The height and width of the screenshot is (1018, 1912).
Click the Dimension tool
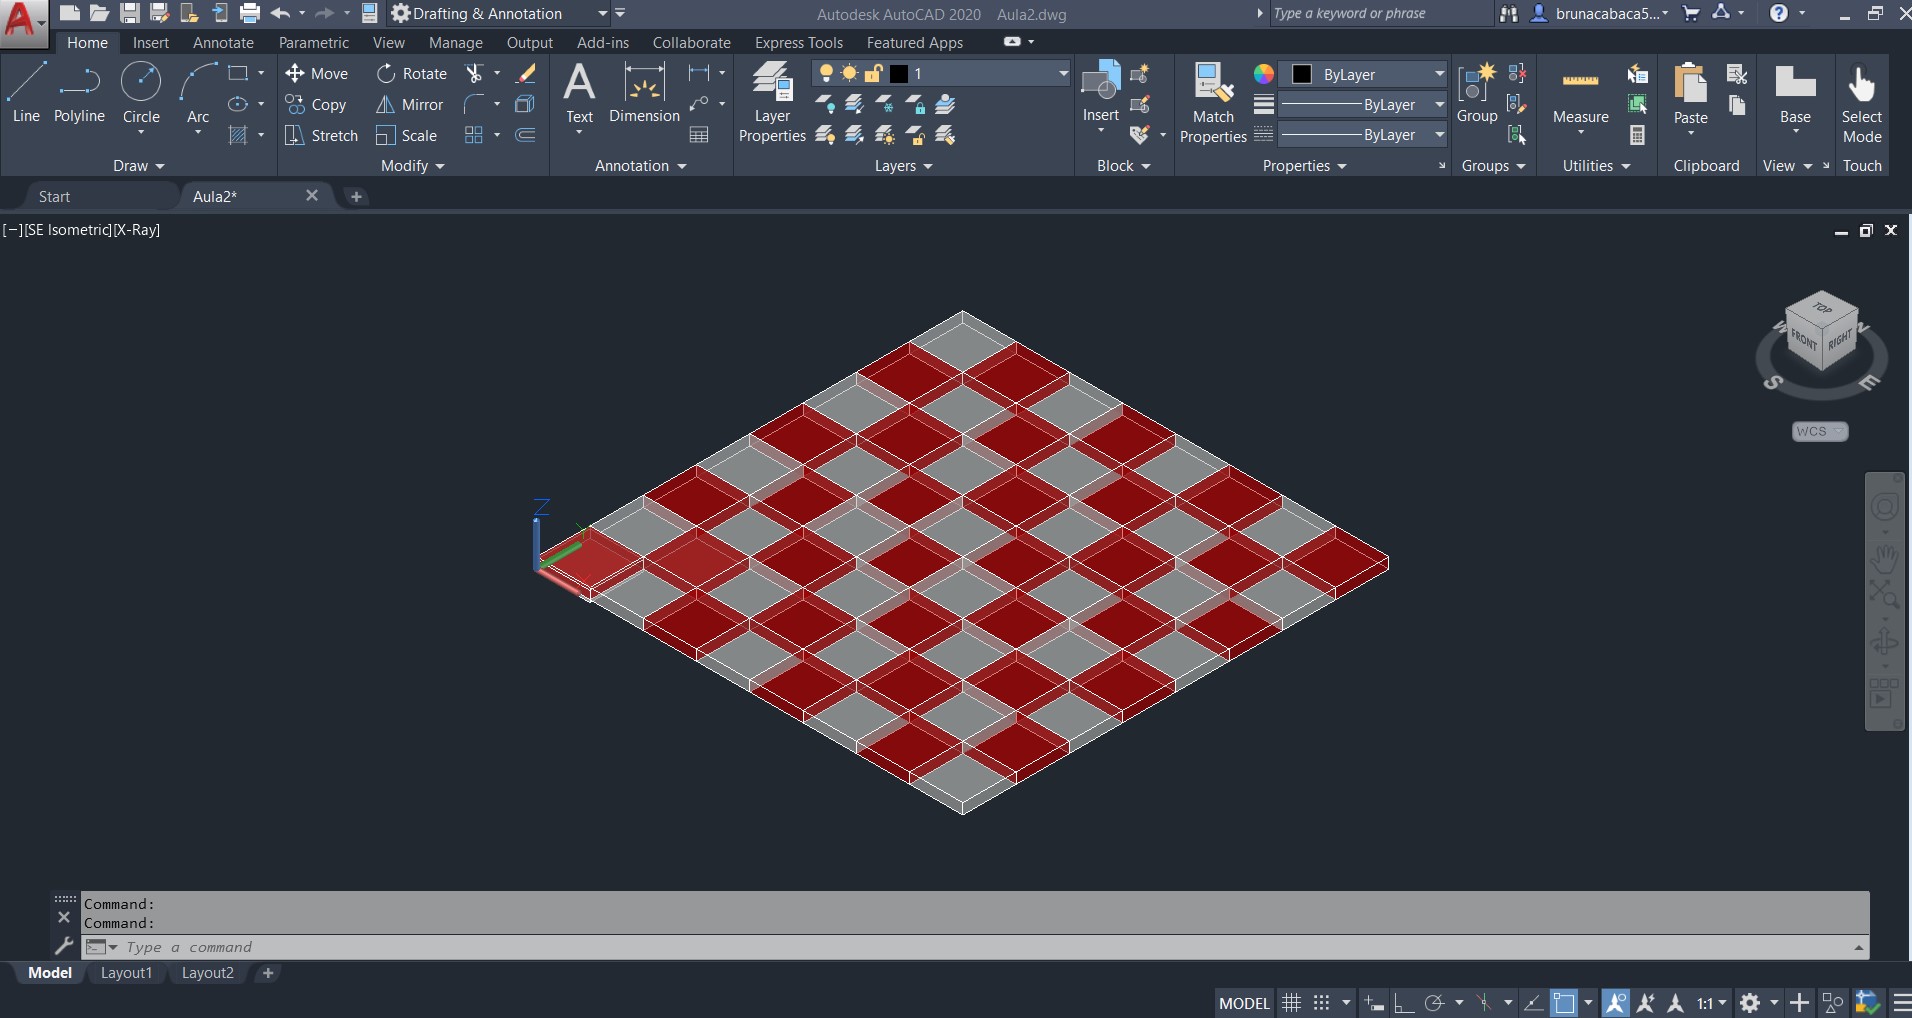644,92
